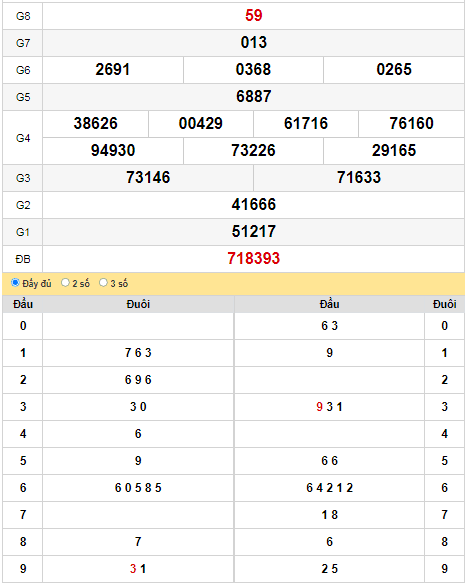Image resolution: width=468 pixels, height=586 pixels.
Task: Choose the '3 số' radio option
Action: coord(103,283)
